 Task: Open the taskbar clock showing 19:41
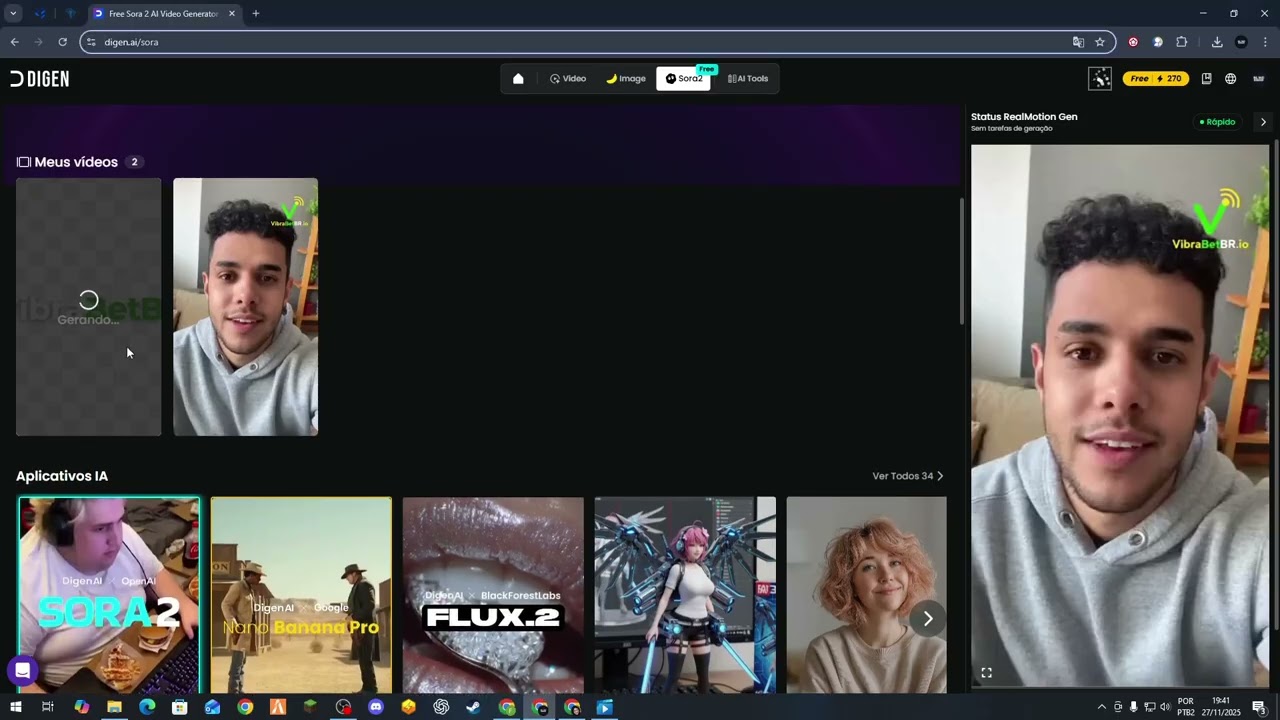1221,707
